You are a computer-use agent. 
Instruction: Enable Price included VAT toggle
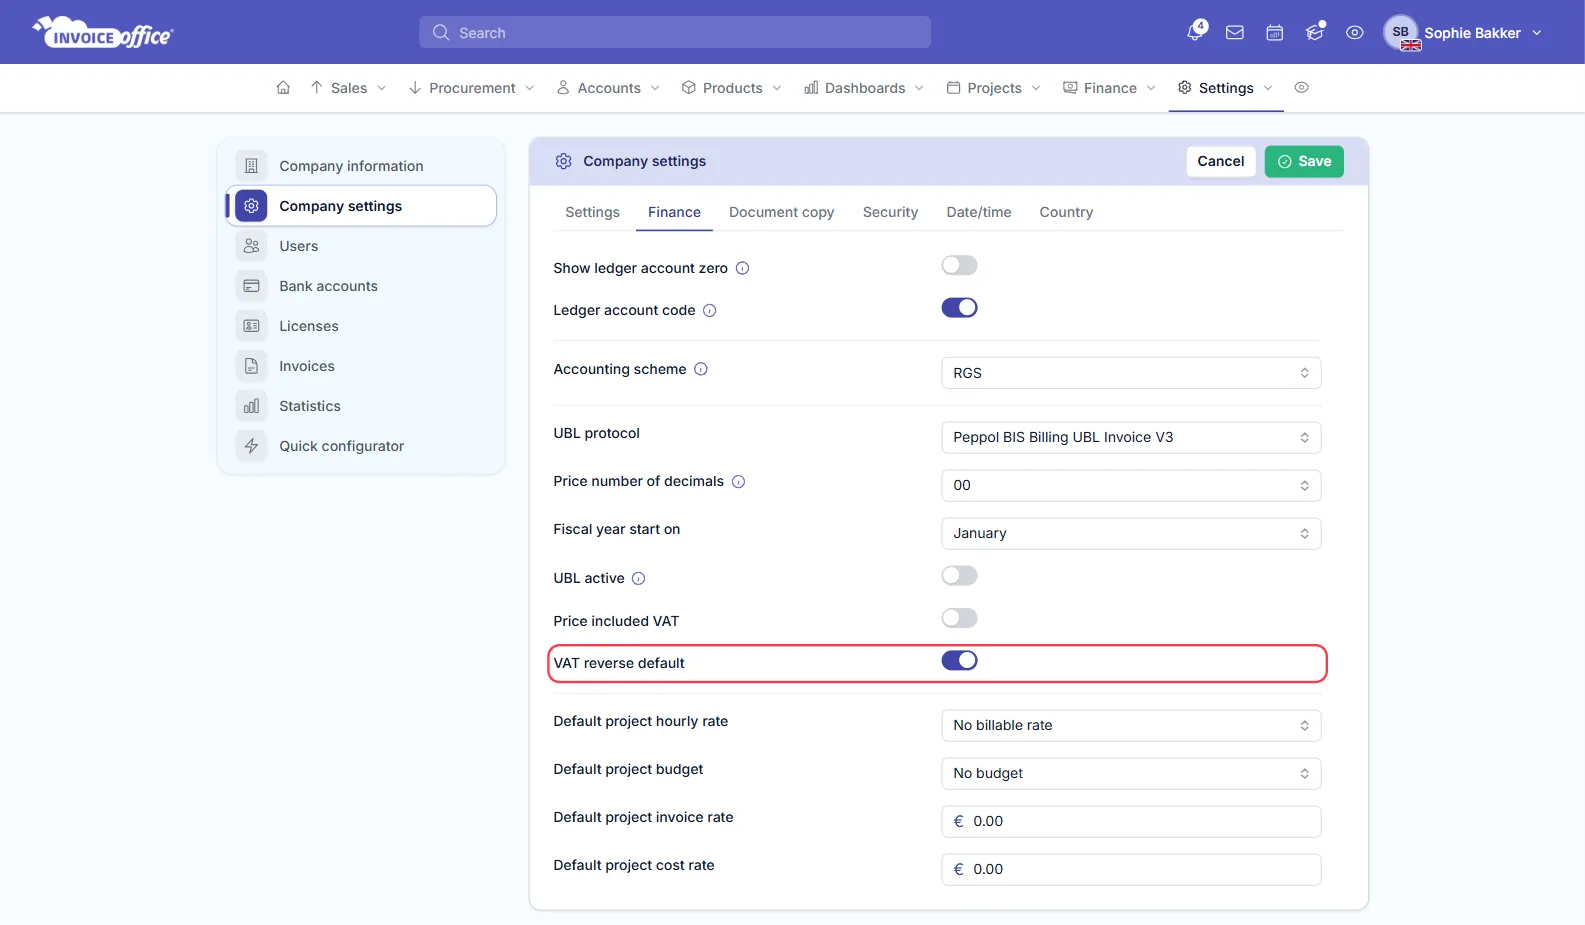tap(959, 618)
